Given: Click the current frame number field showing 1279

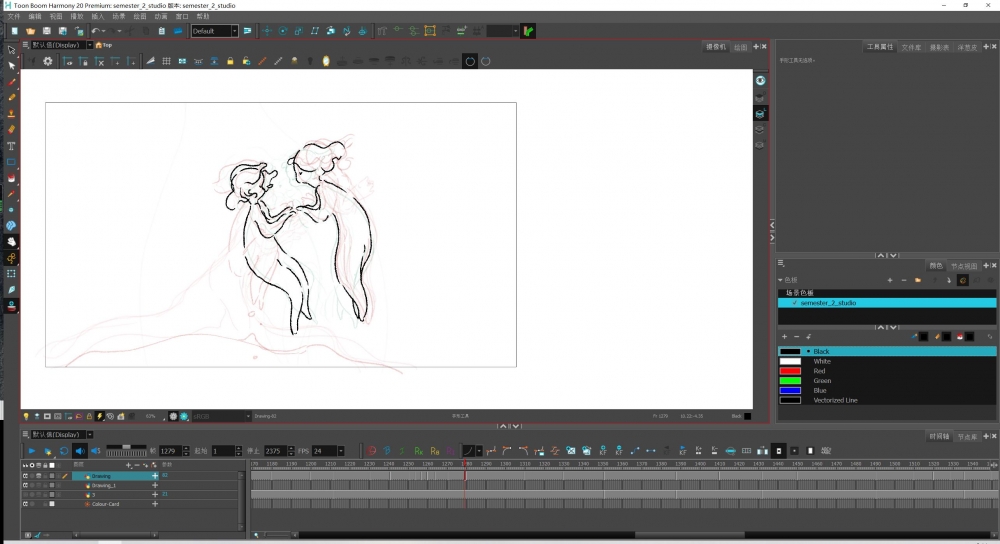Looking at the screenshot, I should click(170, 451).
